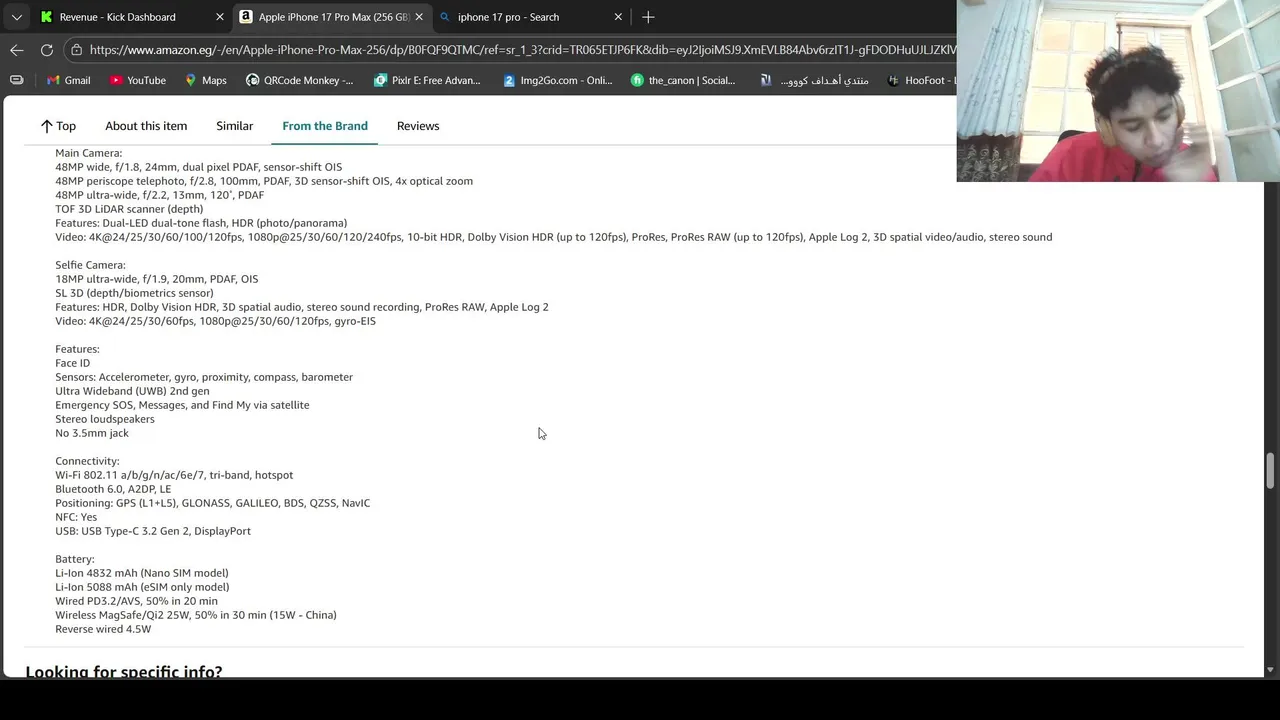Go back to previous page

click(x=17, y=49)
